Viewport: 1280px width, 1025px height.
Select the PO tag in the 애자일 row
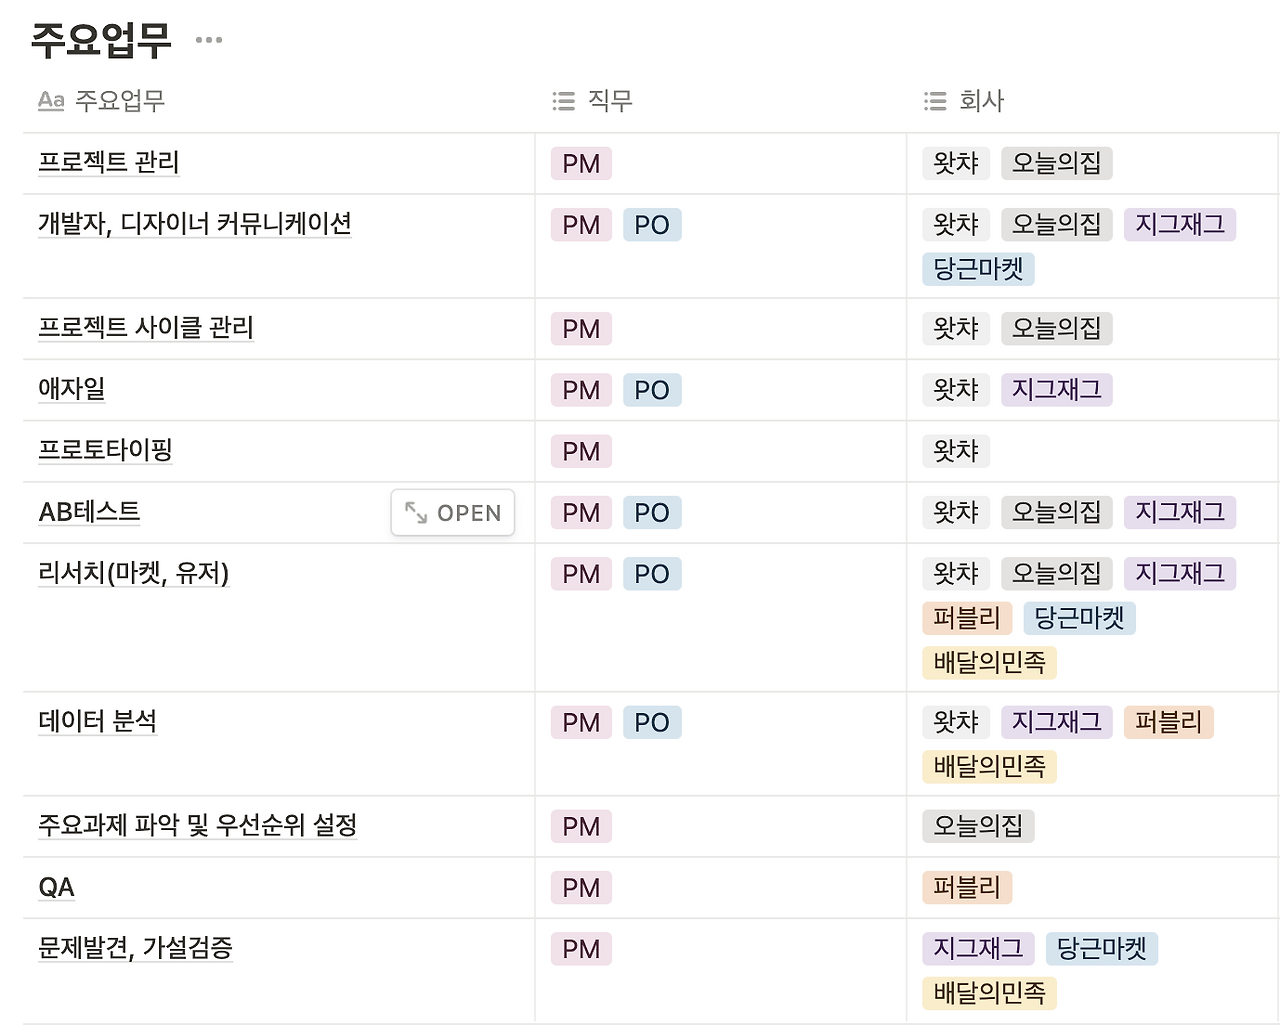pyautogui.click(x=652, y=390)
